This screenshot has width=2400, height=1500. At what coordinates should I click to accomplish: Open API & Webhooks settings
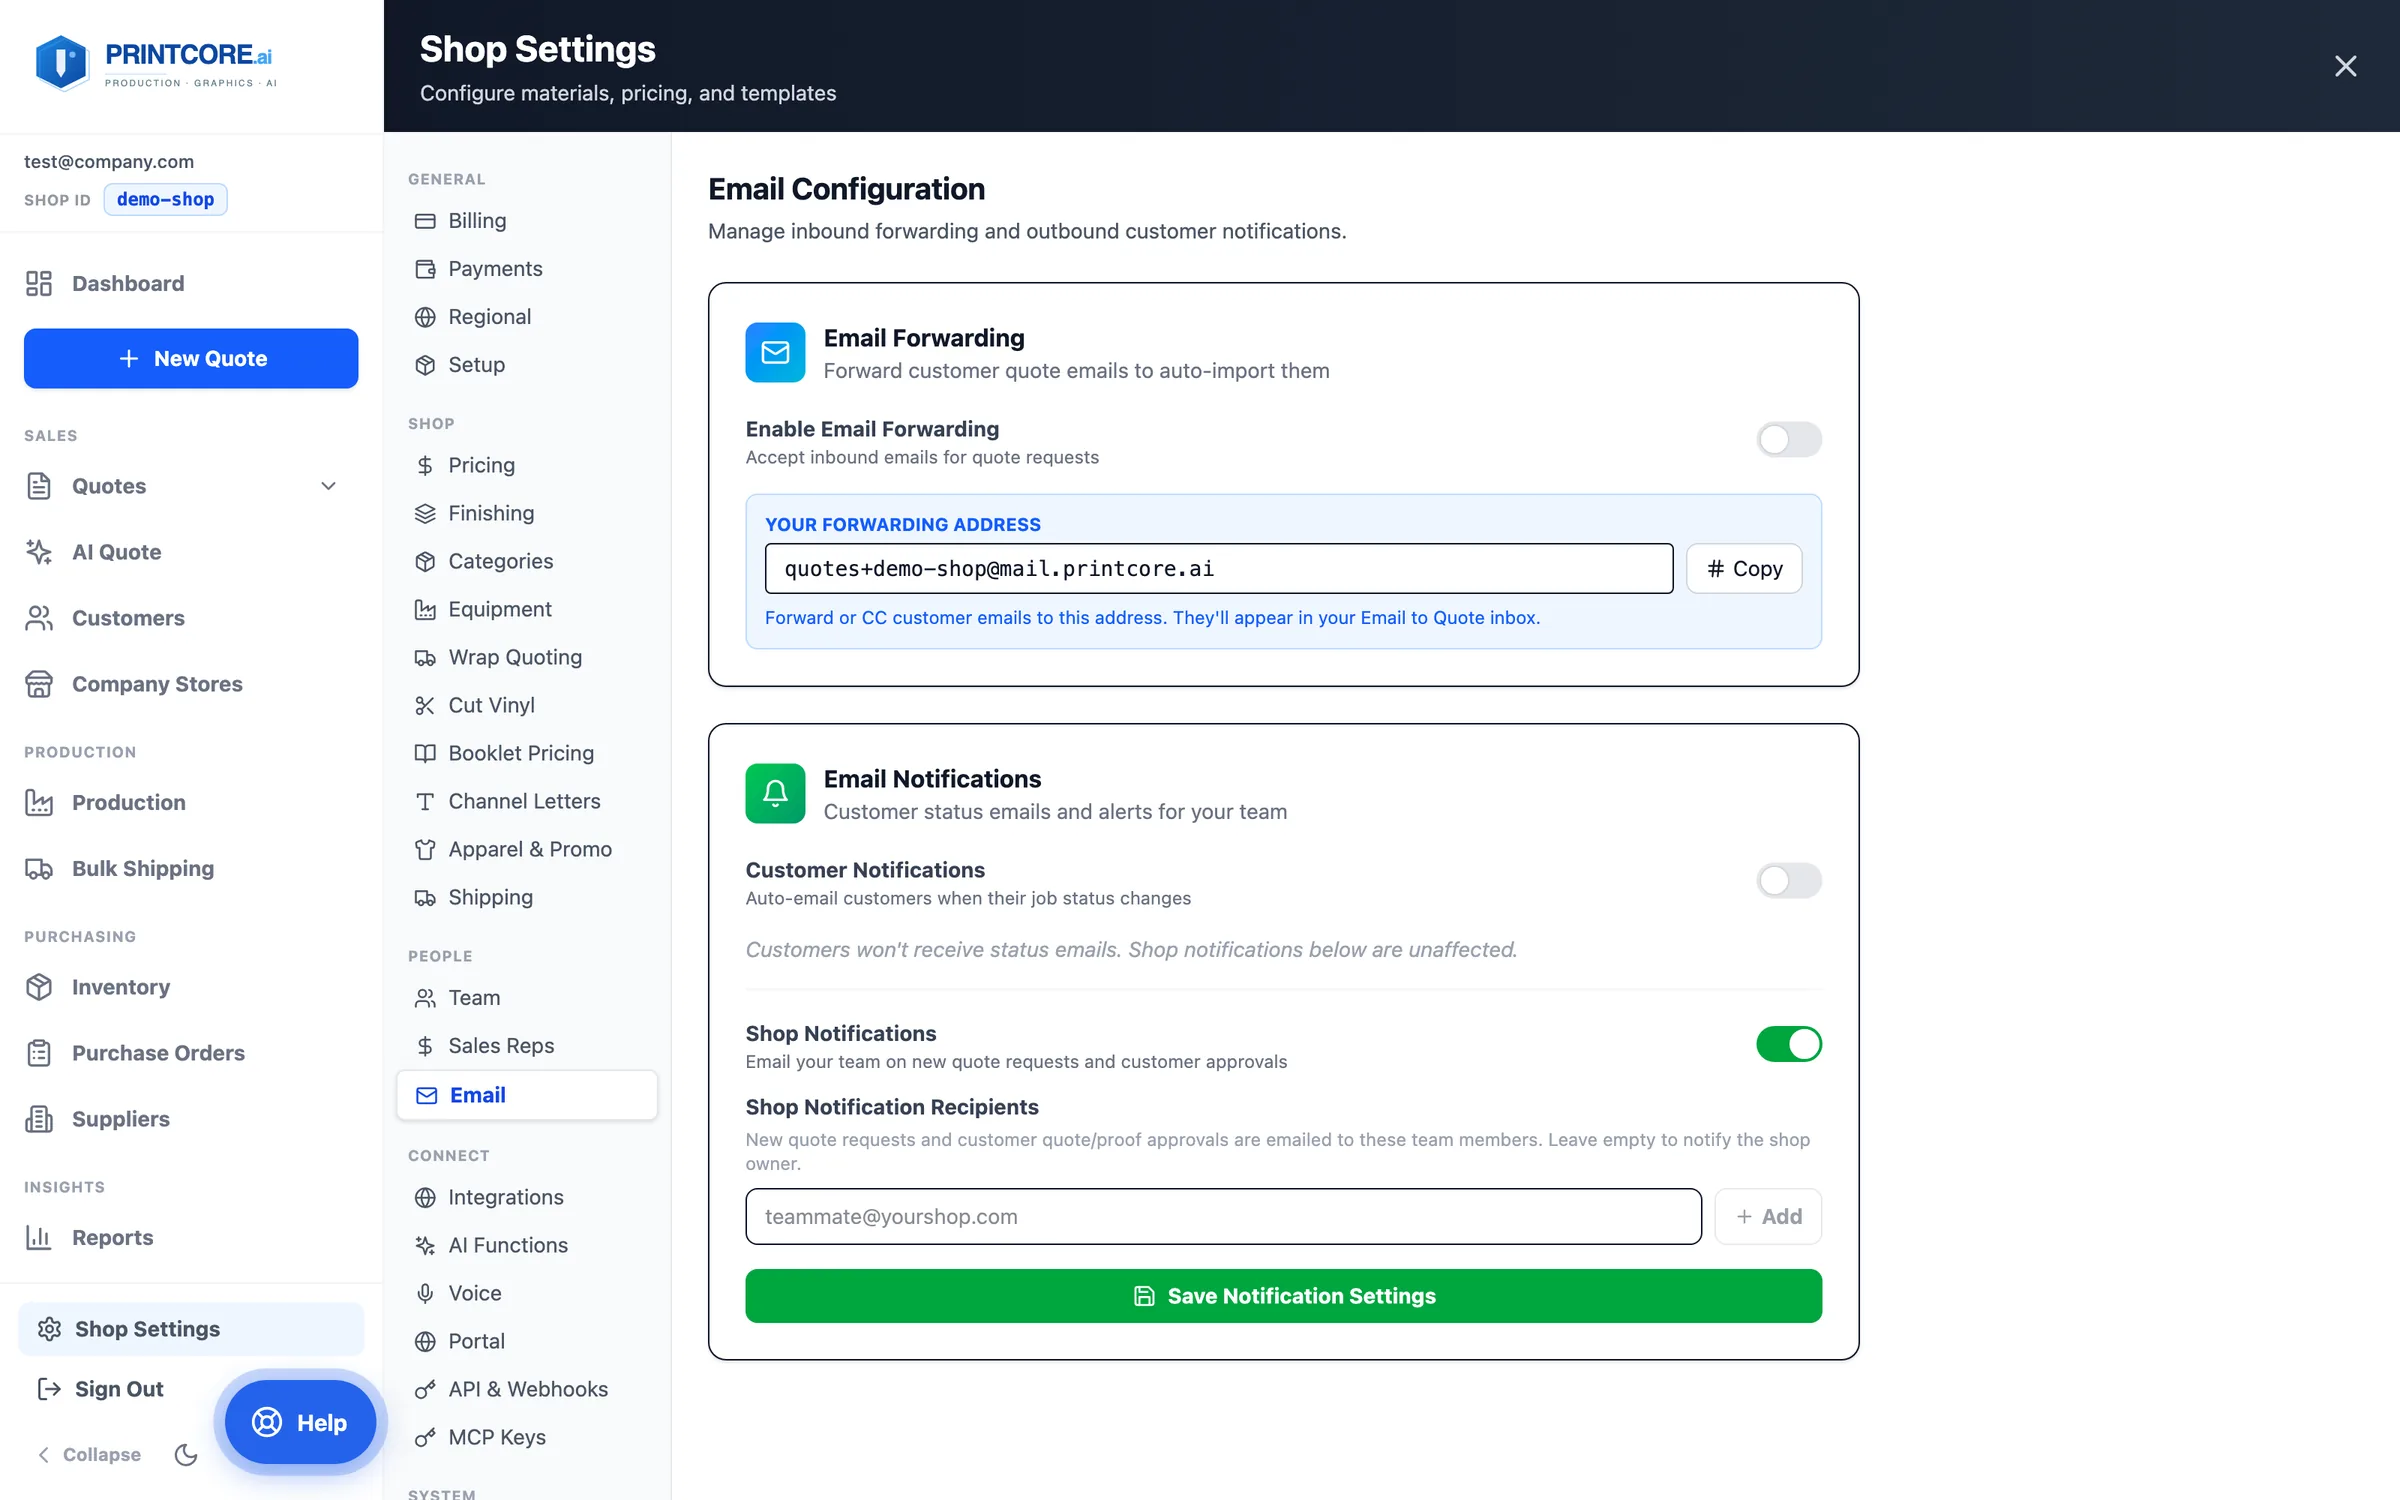[x=527, y=1389]
